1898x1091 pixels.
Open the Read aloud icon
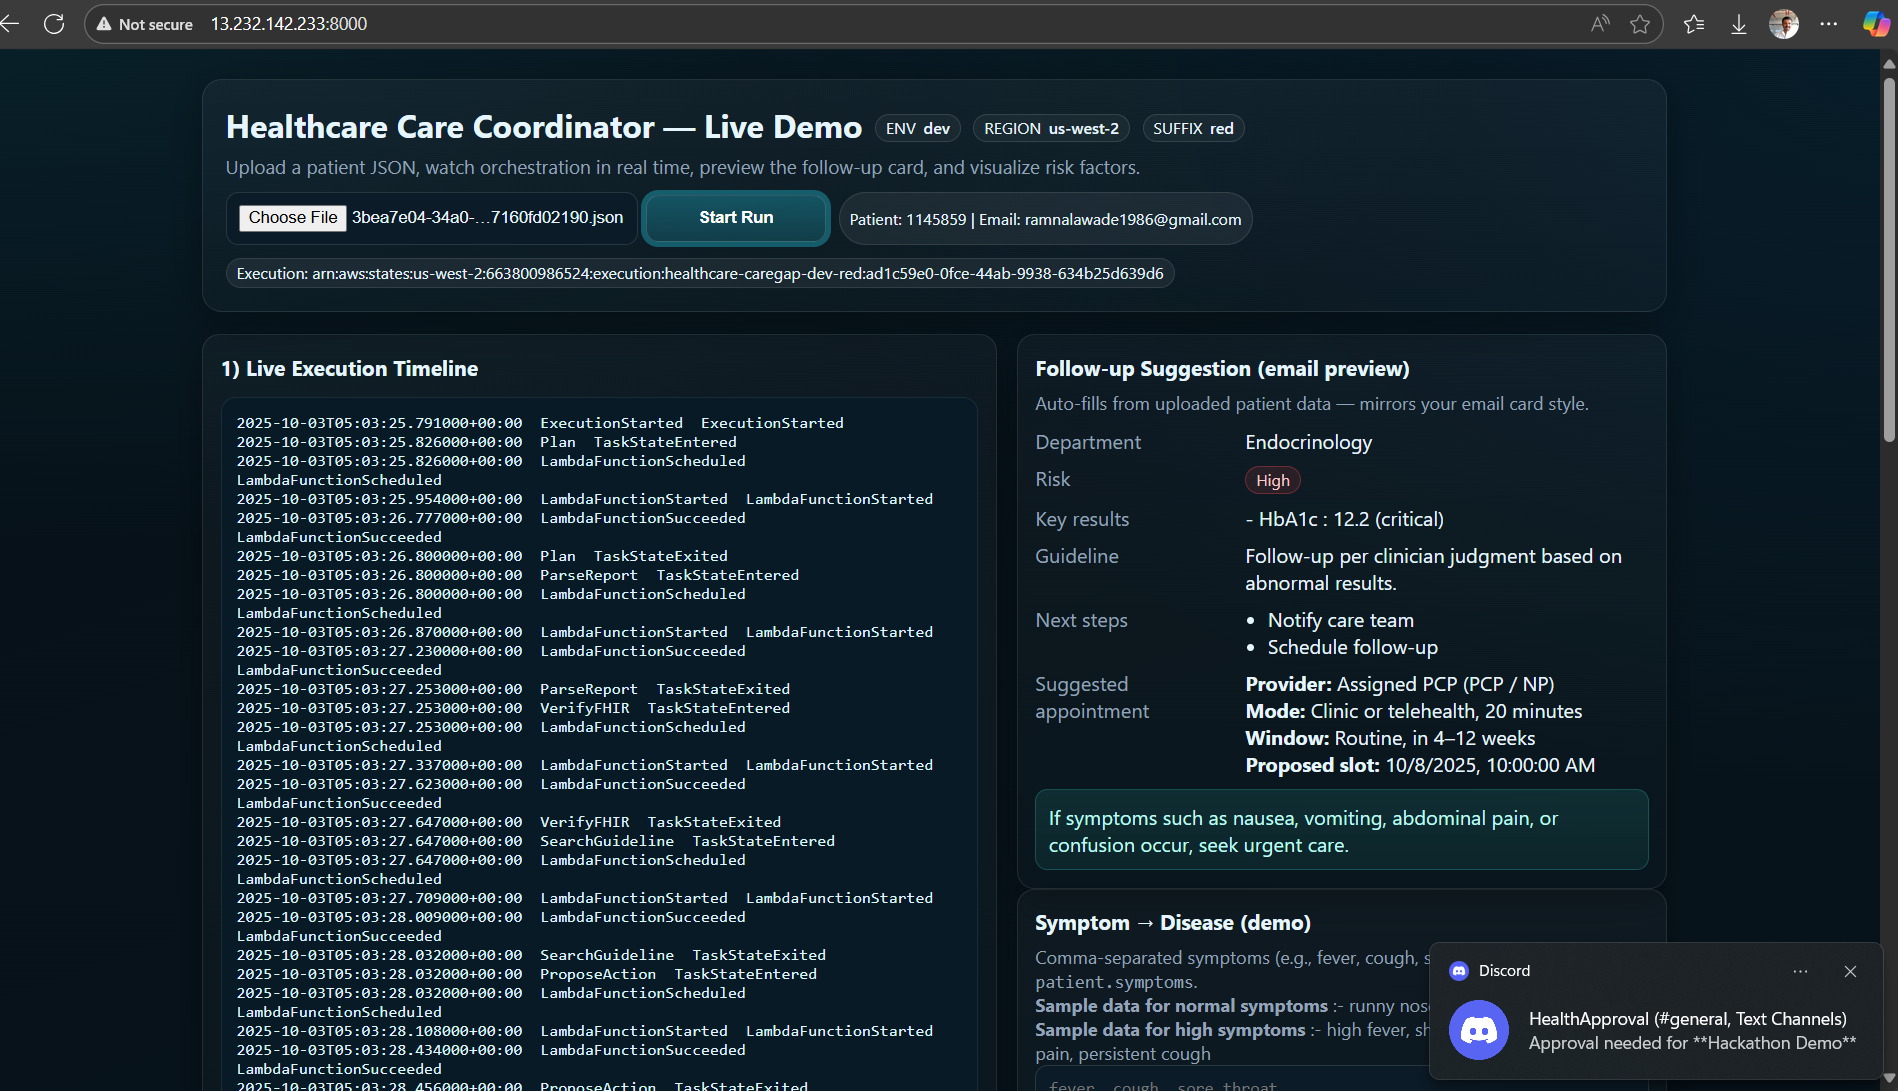[x=1600, y=24]
